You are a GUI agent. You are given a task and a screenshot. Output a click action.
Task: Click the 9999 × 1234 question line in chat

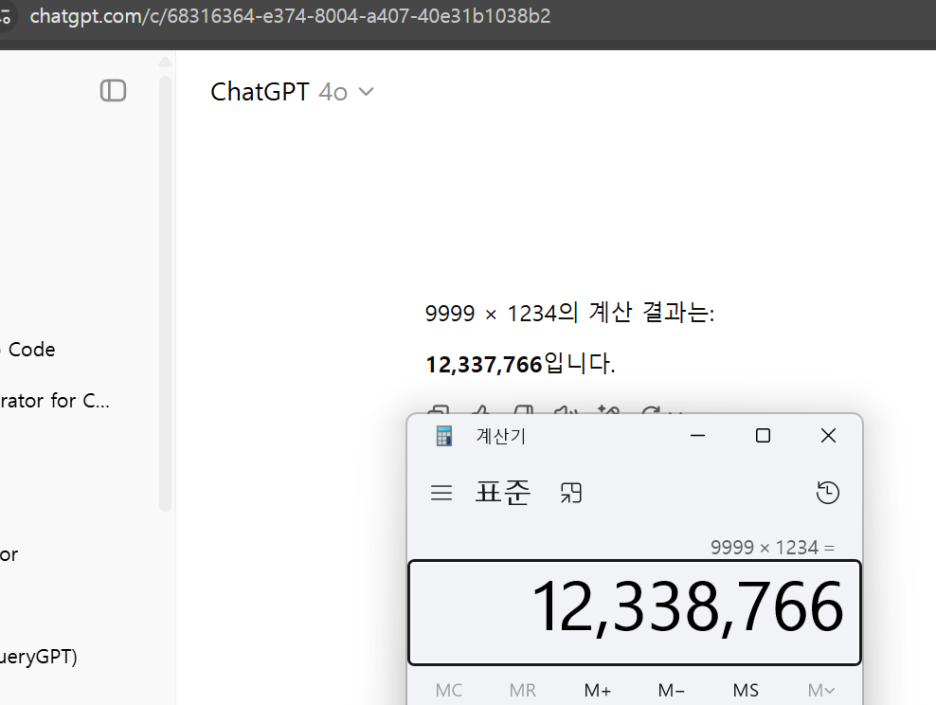(x=569, y=312)
